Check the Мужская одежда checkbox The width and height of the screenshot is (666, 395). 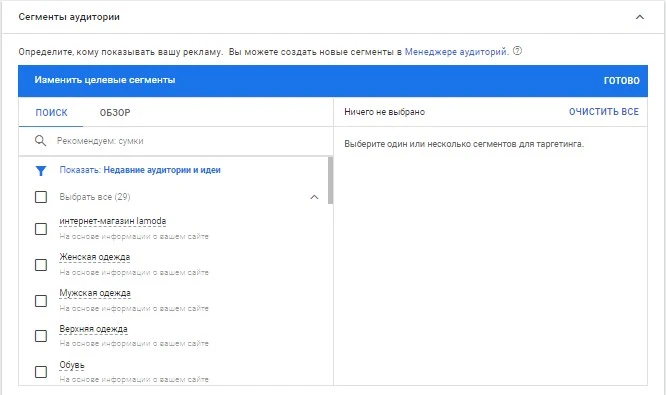tap(41, 301)
